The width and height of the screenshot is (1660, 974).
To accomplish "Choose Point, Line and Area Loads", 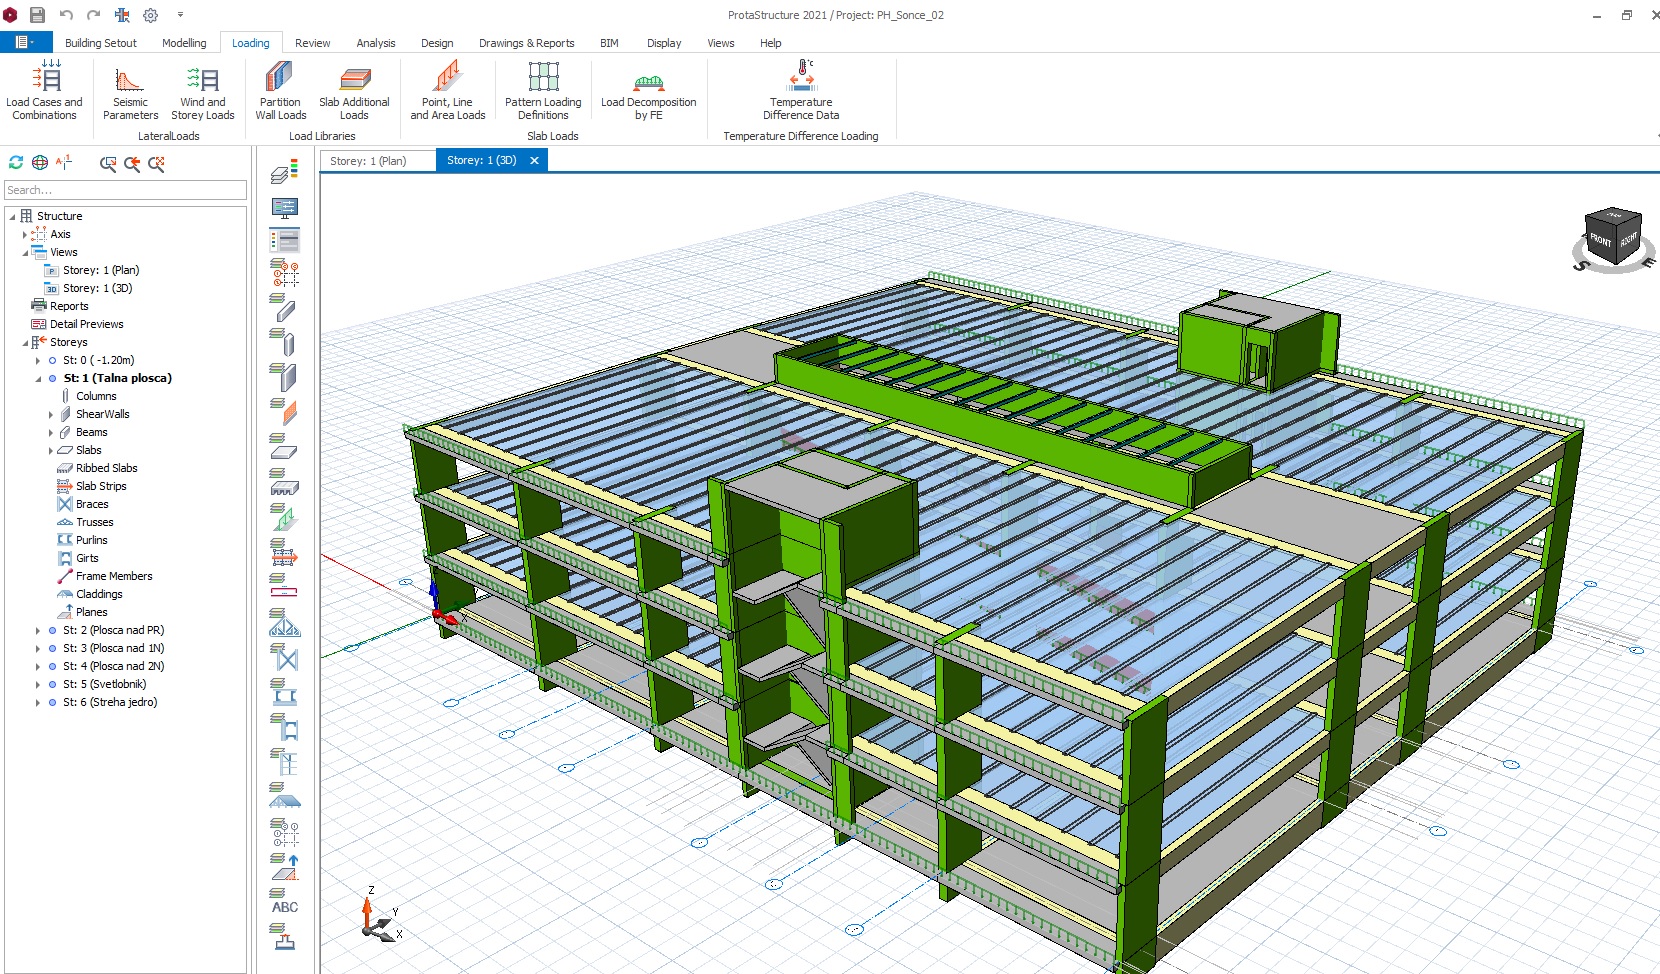I will pyautogui.click(x=447, y=90).
